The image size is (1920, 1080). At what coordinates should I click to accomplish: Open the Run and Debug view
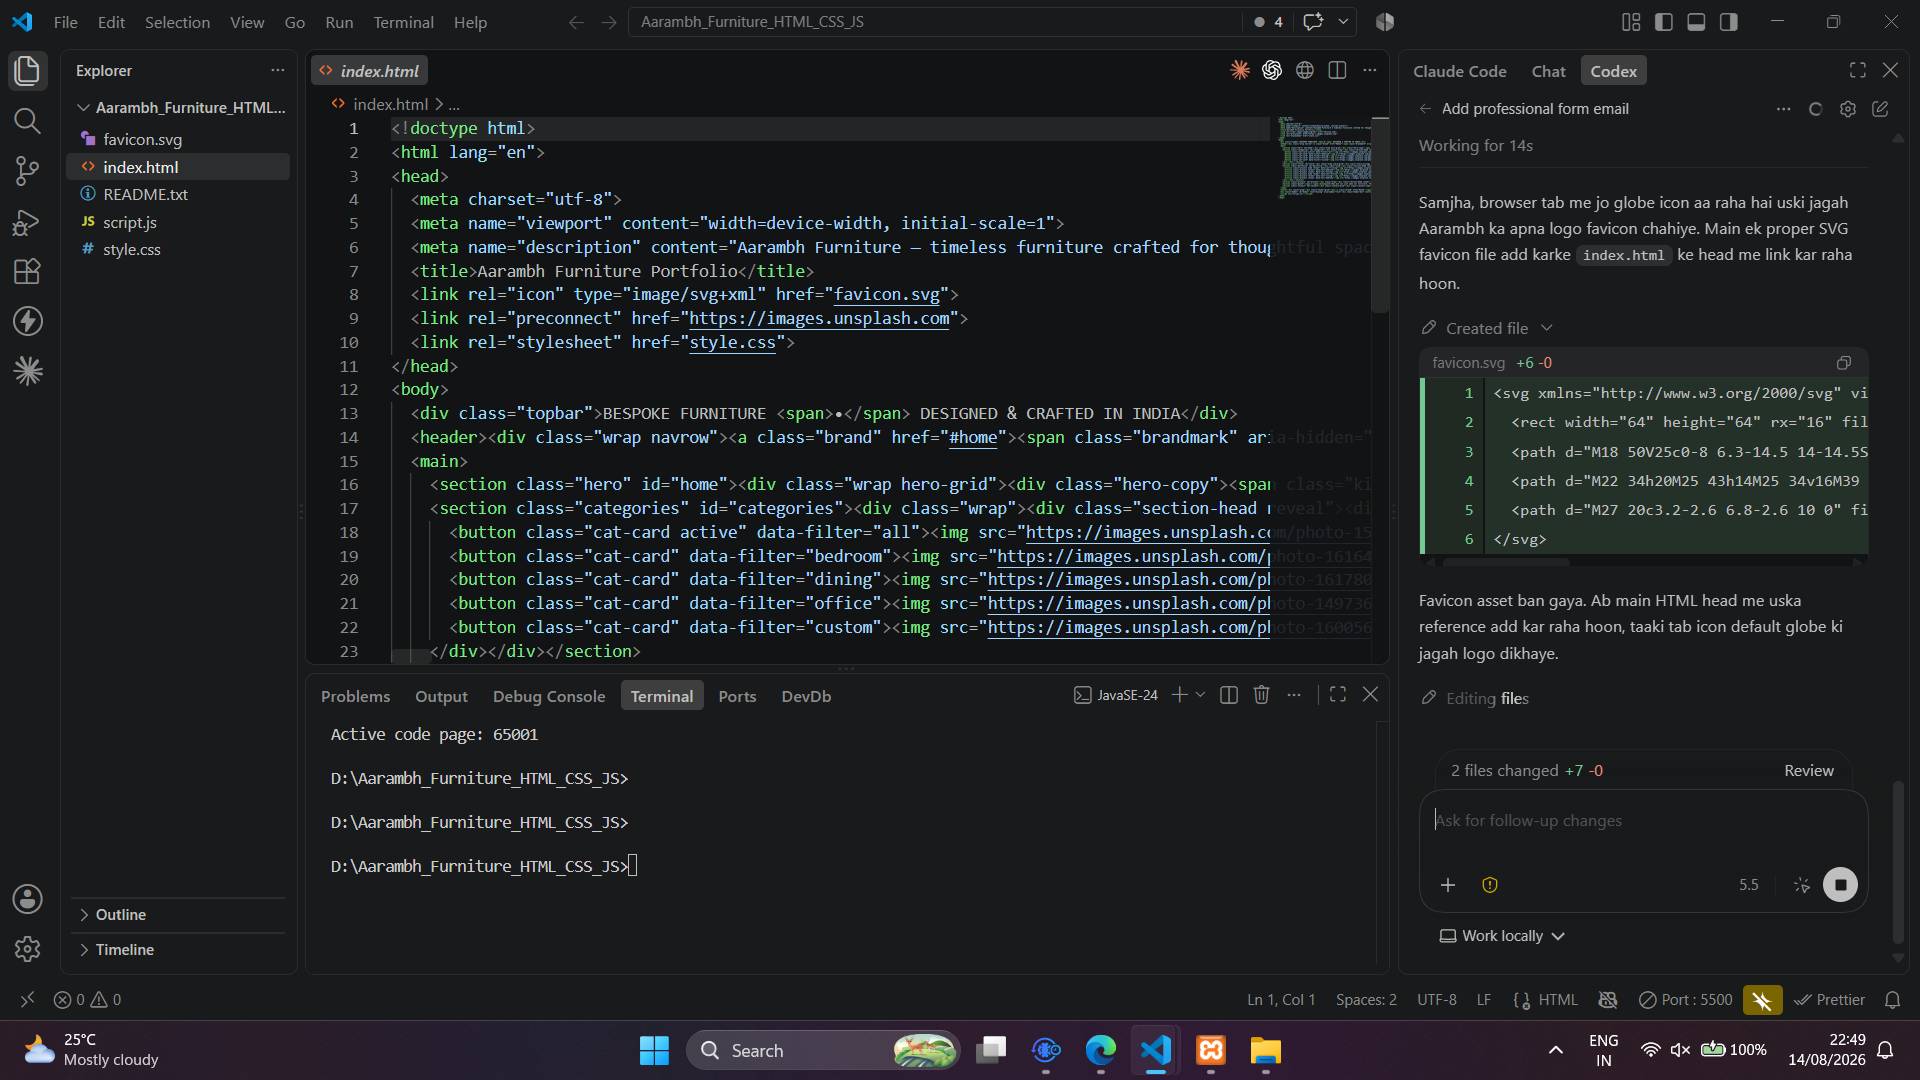point(27,221)
